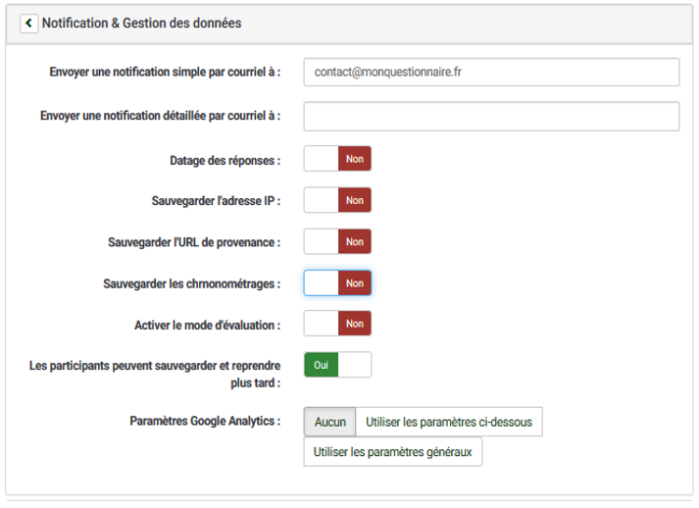Click label Paramètres Google Analytics
699x508 pixels.
[x=205, y=421]
